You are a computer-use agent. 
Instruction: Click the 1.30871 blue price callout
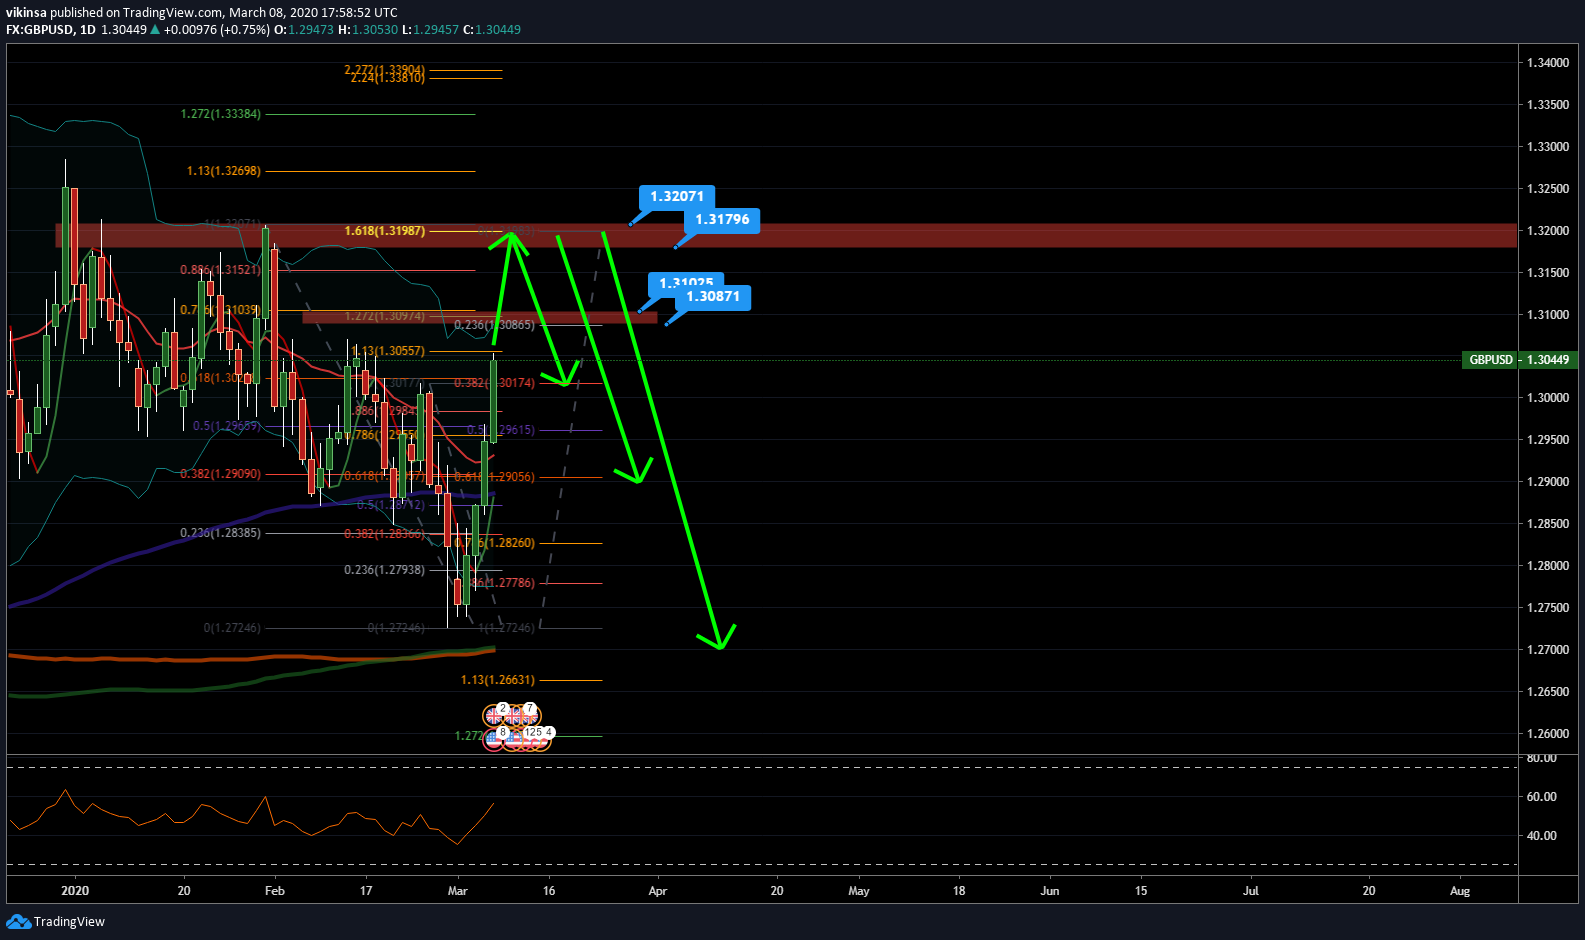[x=713, y=296]
